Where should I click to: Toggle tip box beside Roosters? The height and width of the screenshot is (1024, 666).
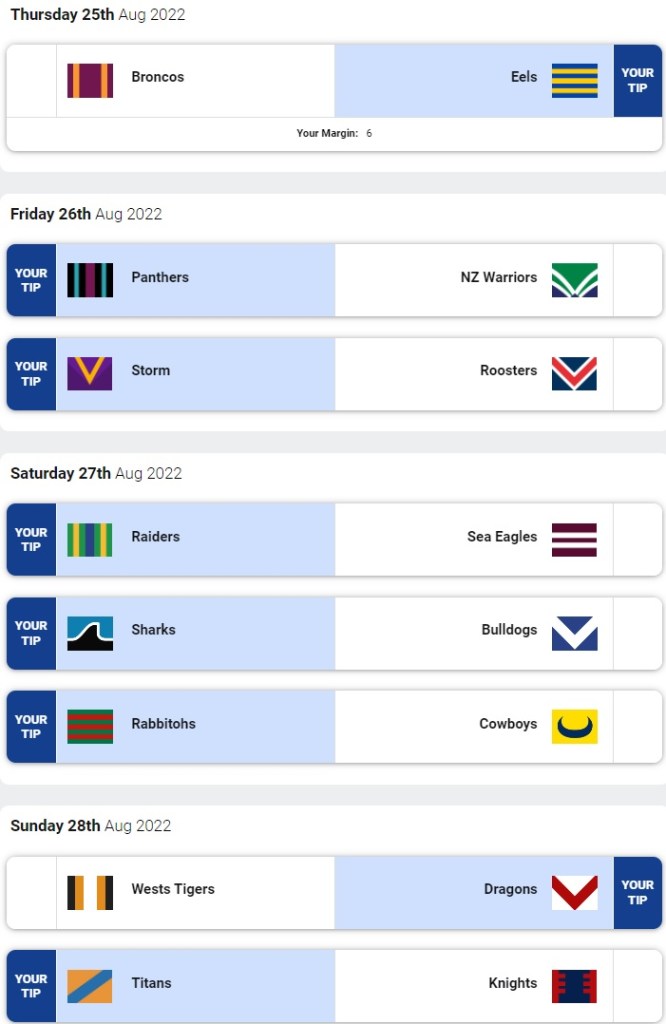tap(637, 373)
